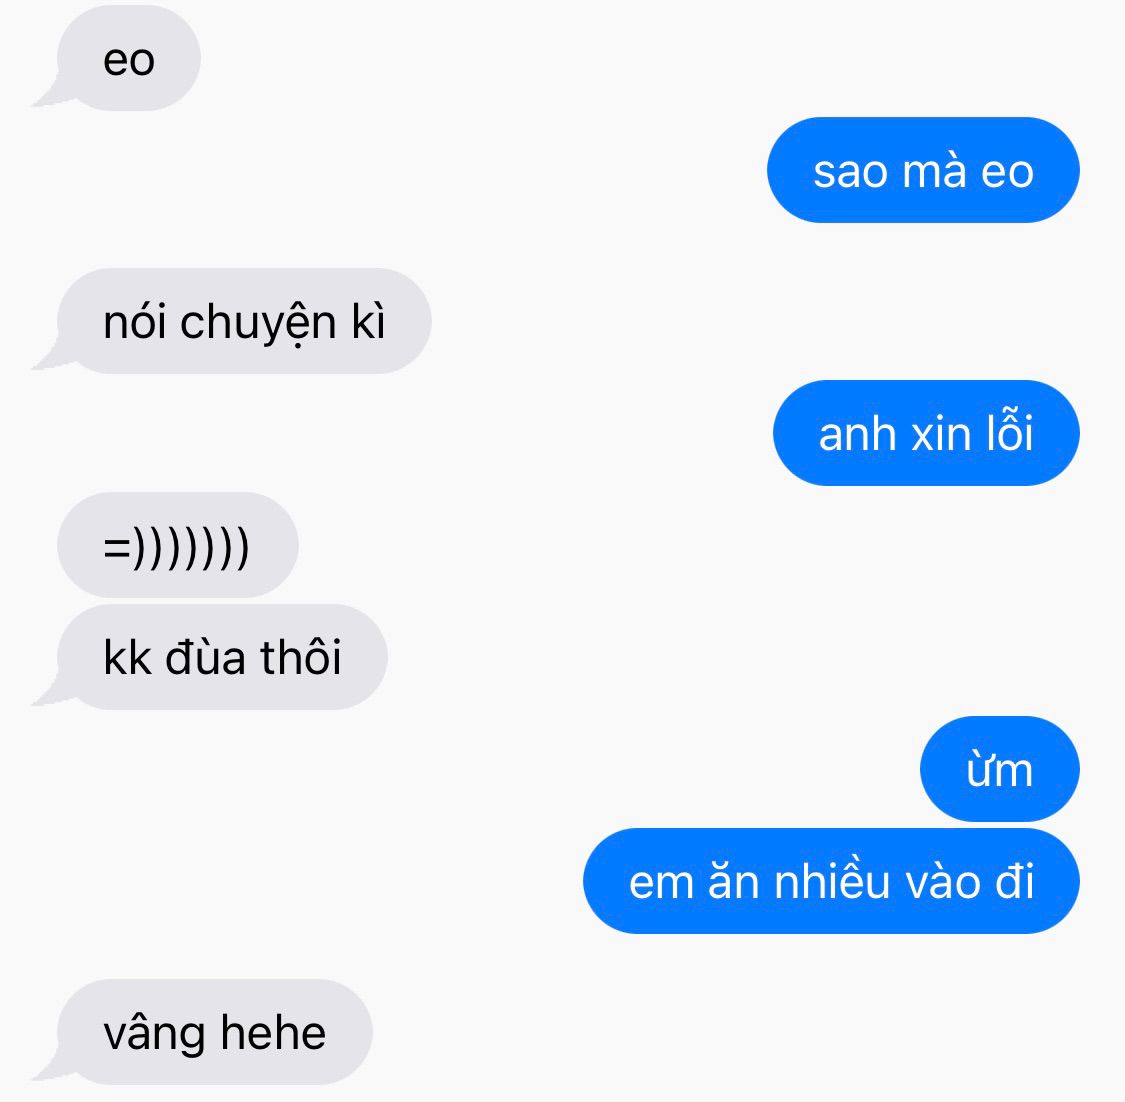
Task: Tap the blue message "anh xin lỗi"
Action: [926, 433]
